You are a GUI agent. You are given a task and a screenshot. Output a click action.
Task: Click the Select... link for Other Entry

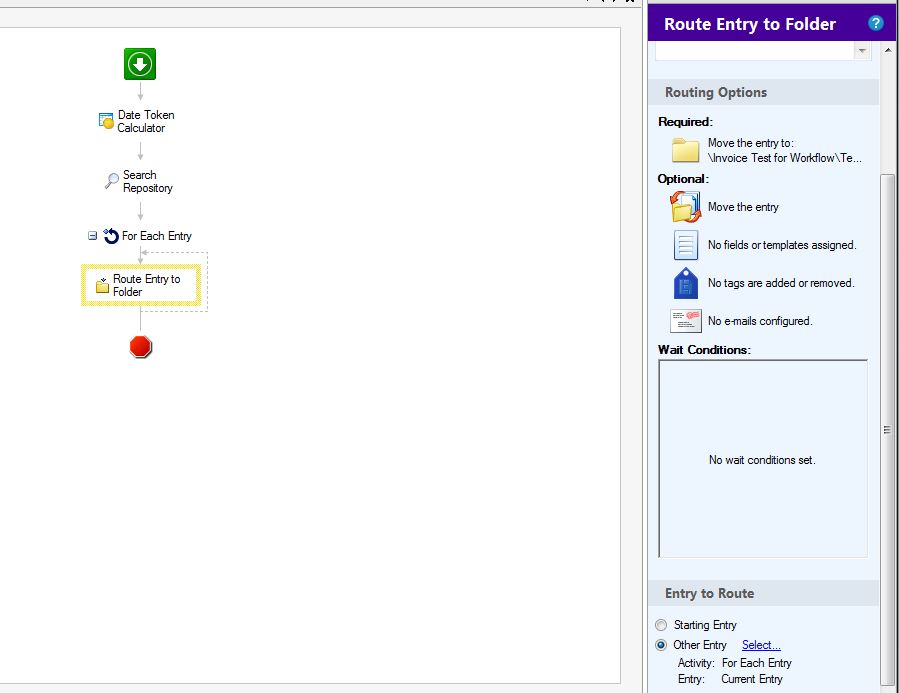coord(761,645)
